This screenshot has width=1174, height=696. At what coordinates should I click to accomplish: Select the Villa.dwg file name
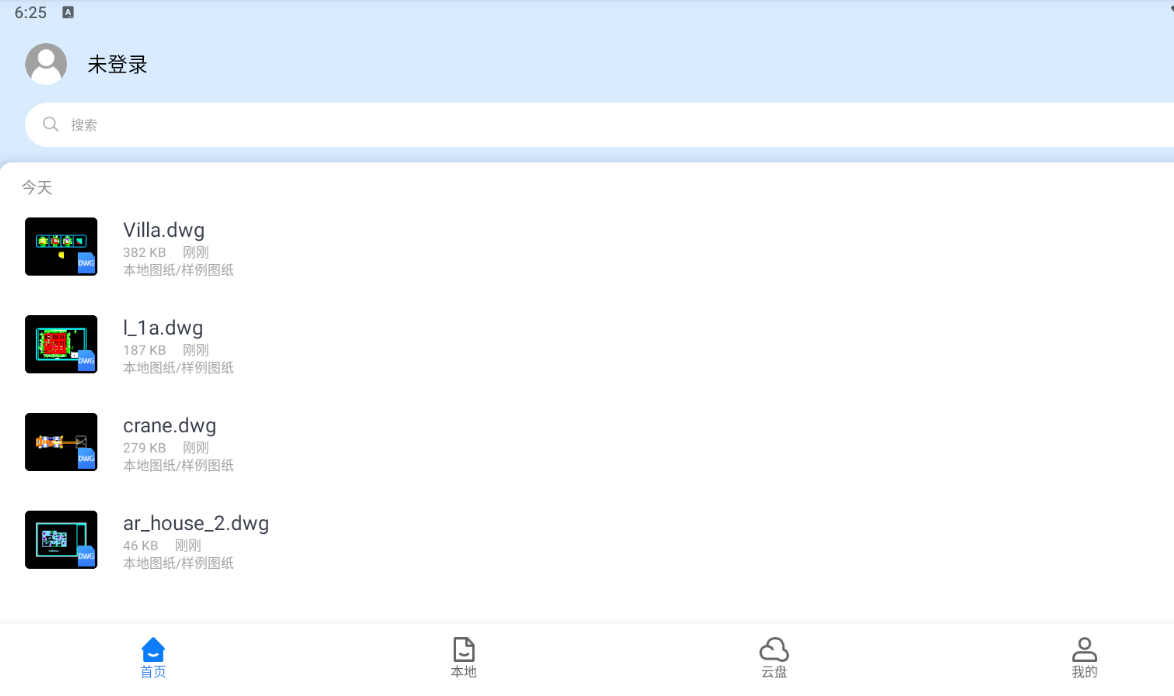164,230
